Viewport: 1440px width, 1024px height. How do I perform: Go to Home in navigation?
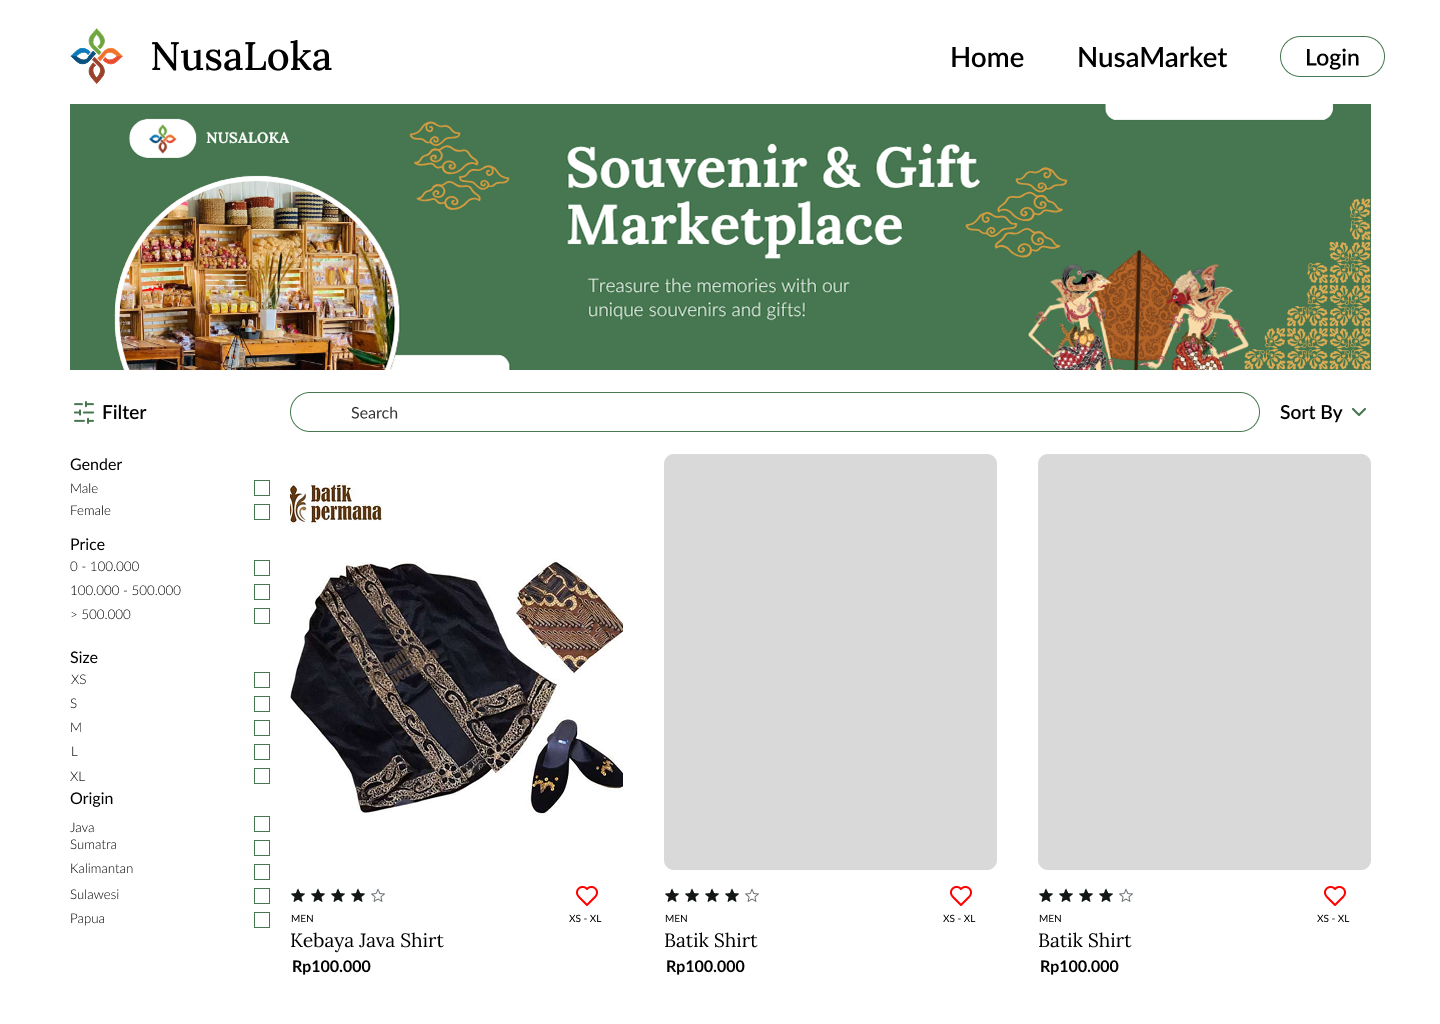pos(987,57)
